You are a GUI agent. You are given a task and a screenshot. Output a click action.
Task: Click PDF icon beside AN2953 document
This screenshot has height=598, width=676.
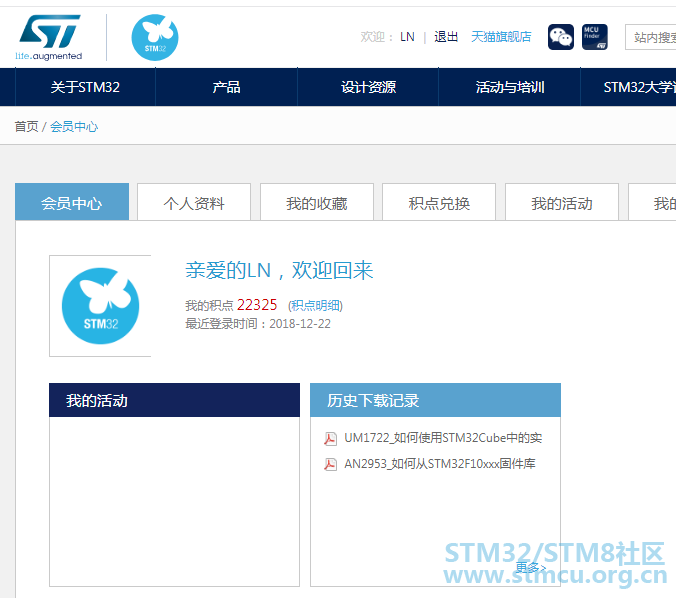pos(330,464)
